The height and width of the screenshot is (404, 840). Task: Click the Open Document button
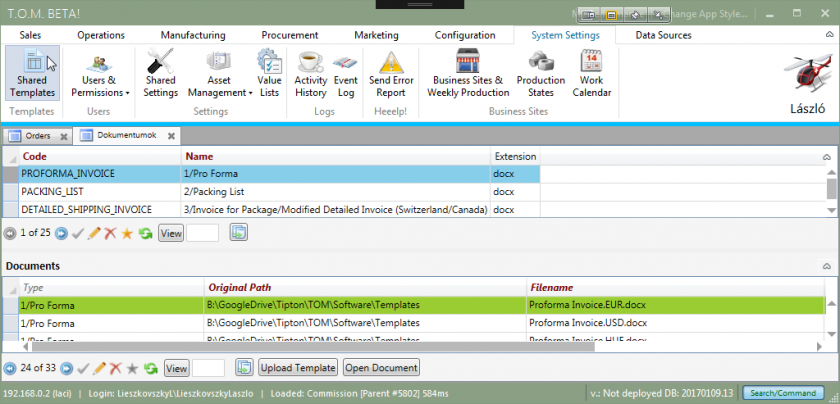click(381, 368)
